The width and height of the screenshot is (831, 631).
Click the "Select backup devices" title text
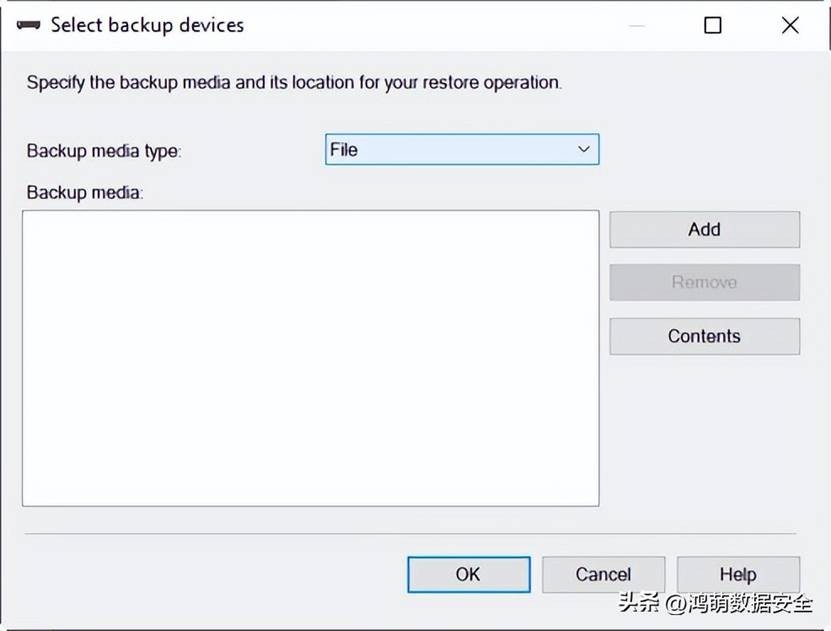[147, 26]
